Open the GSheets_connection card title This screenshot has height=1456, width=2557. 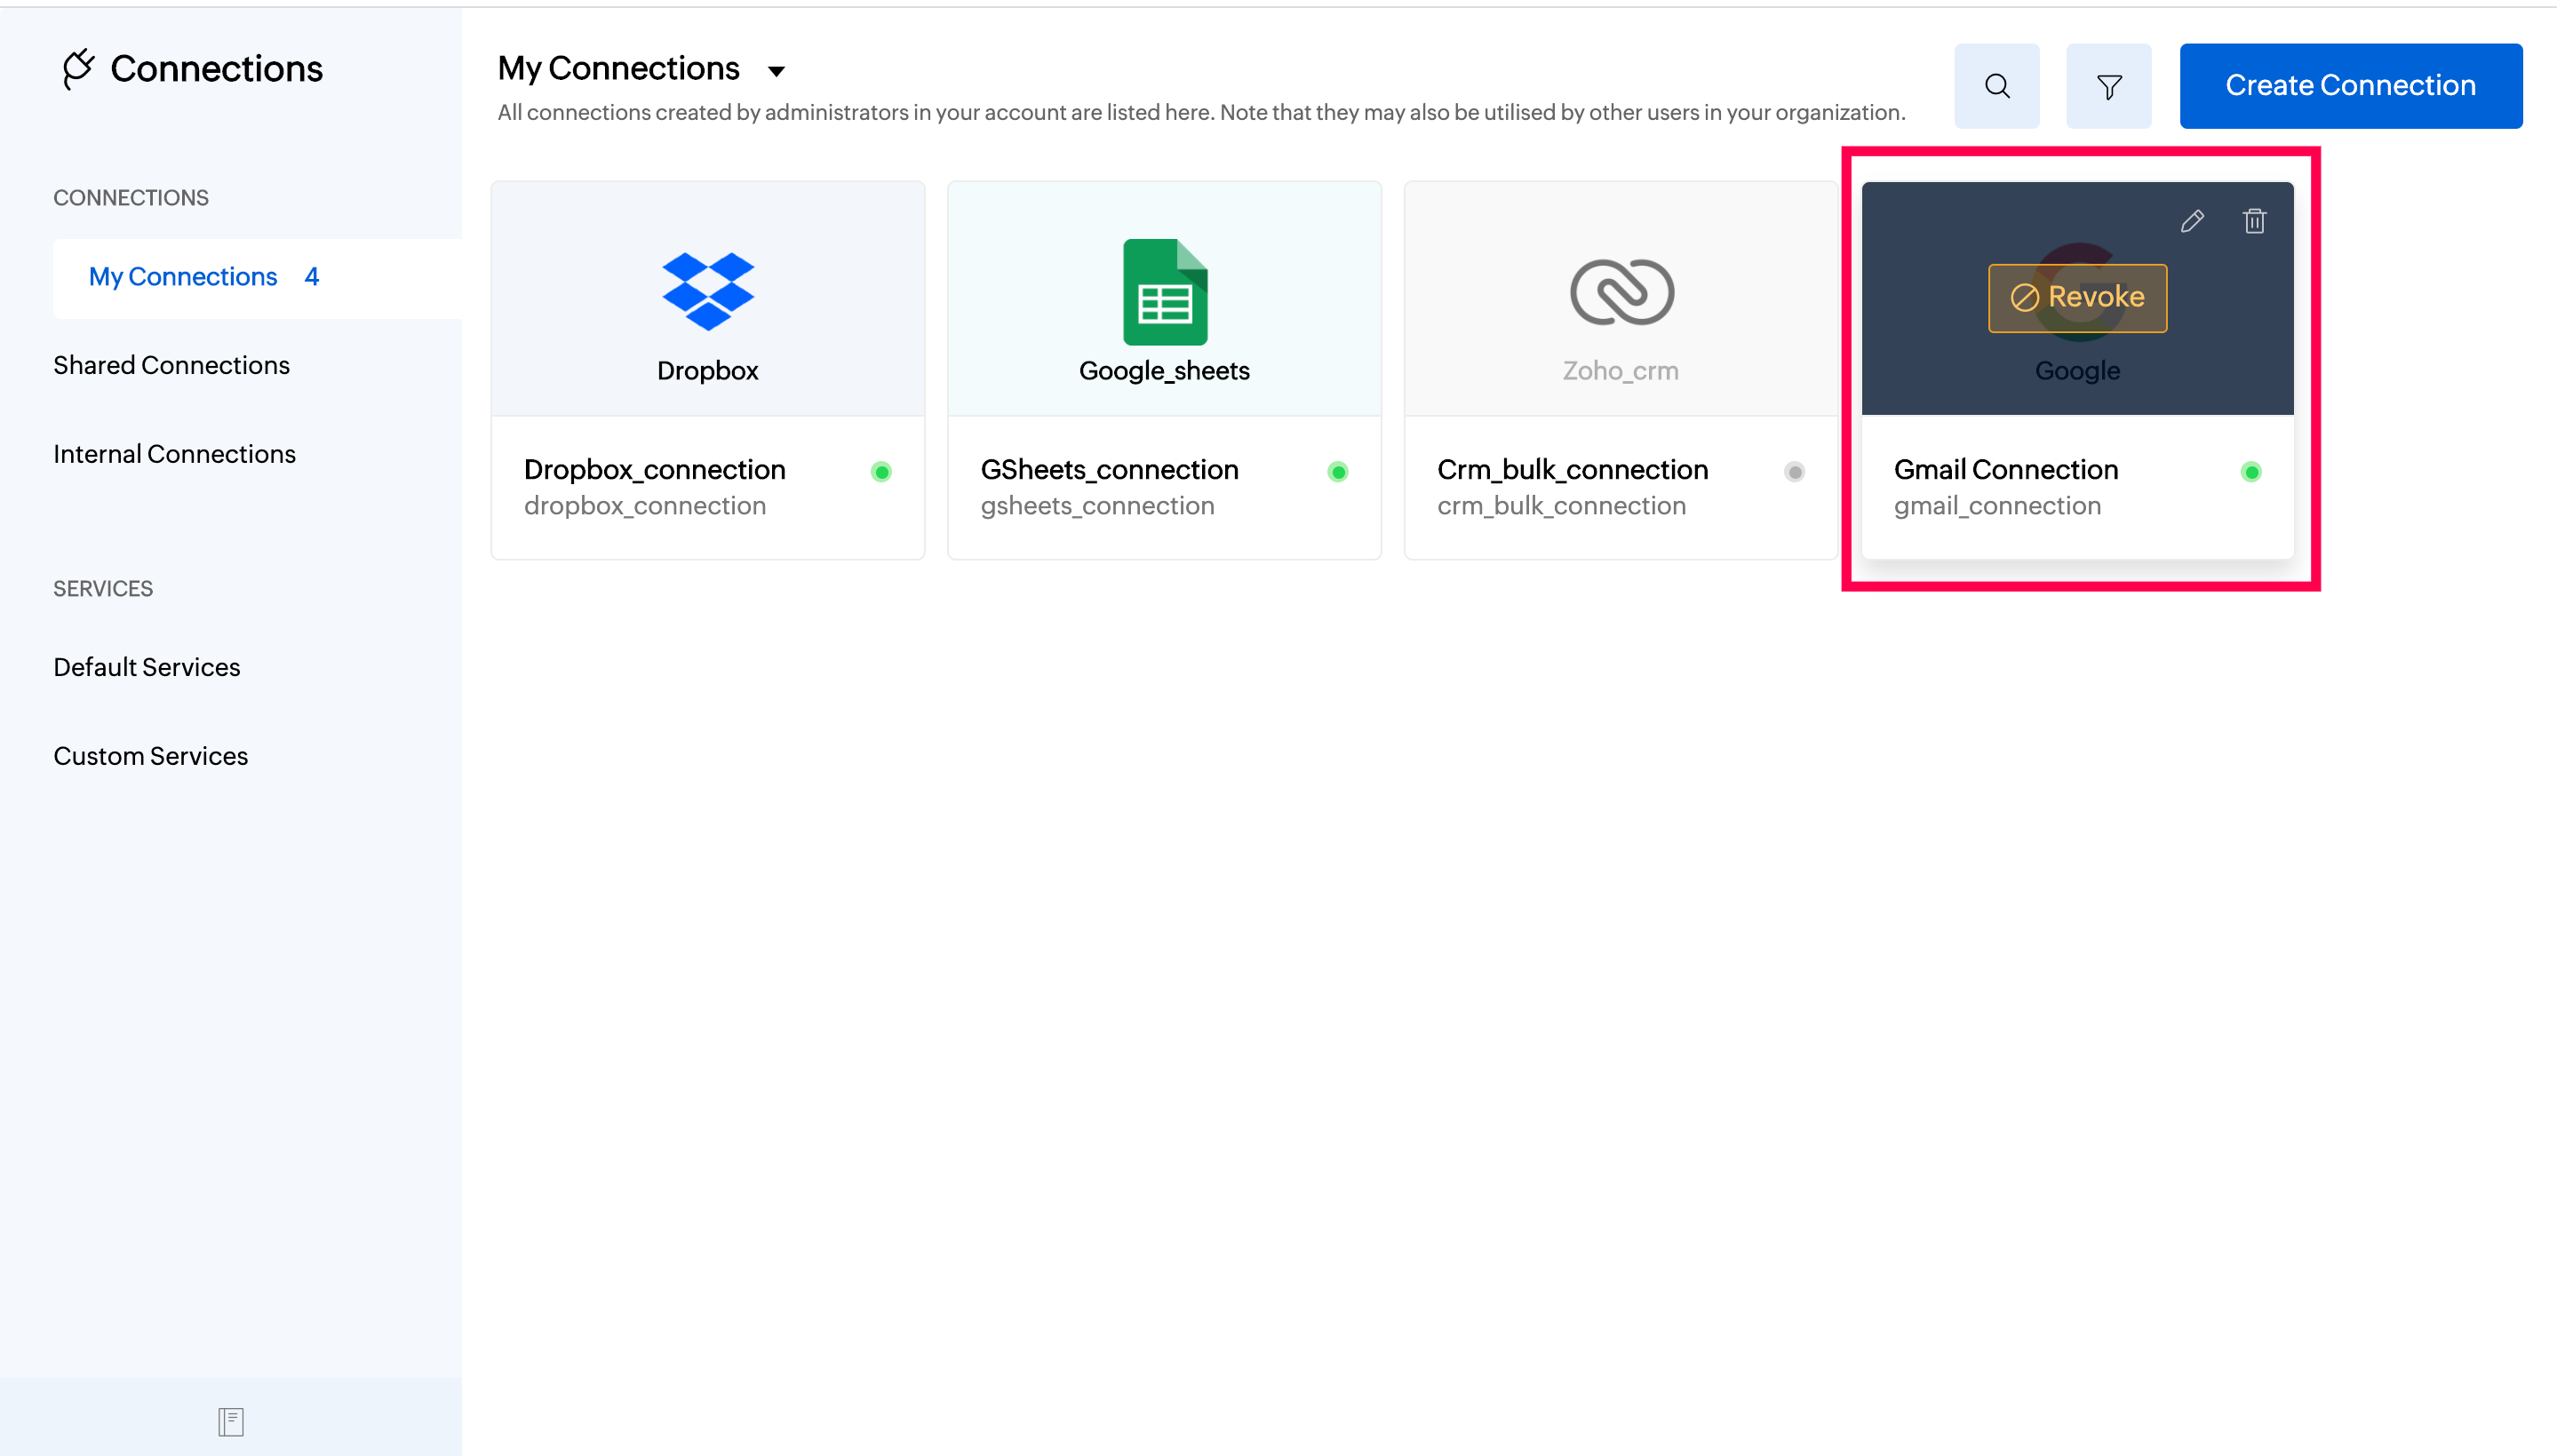click(x=1109, y=470)
